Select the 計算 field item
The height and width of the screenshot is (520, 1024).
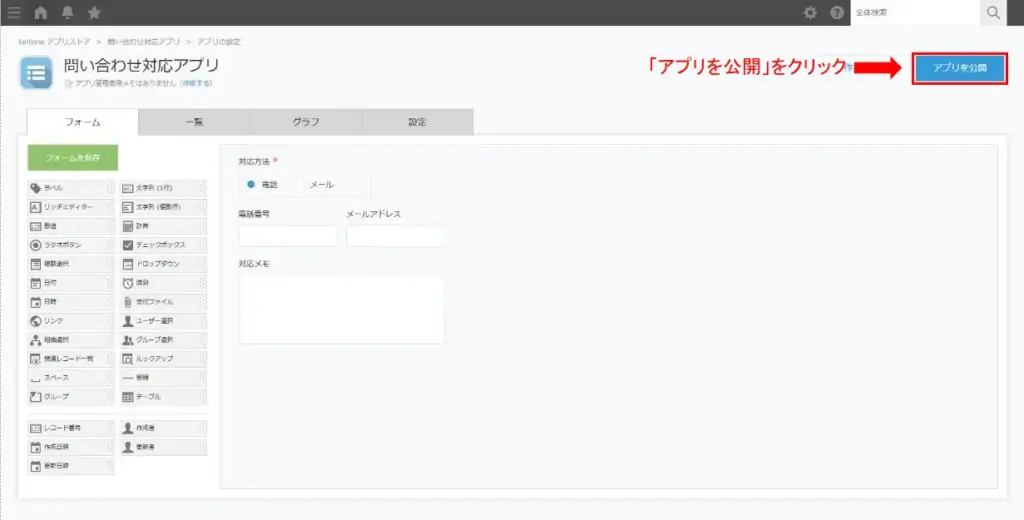[163, 226]
